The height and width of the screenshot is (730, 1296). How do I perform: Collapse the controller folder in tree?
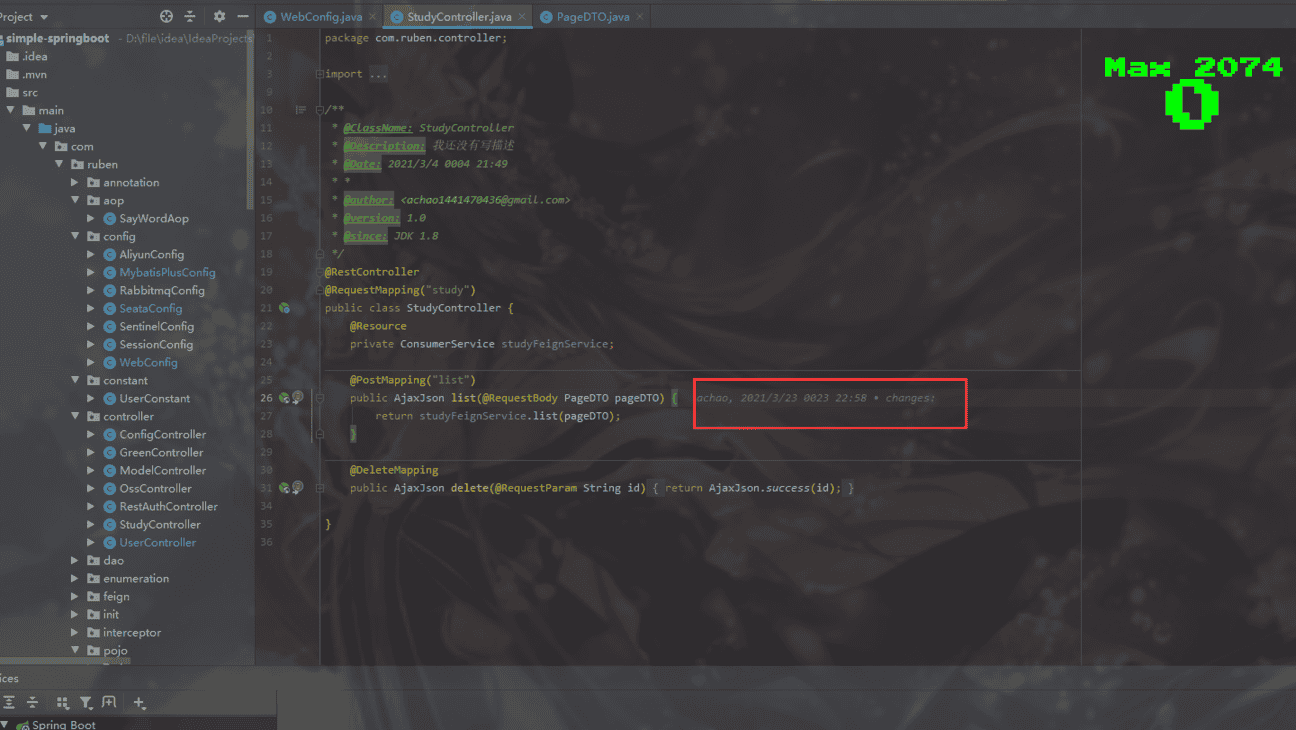(76, 417)
